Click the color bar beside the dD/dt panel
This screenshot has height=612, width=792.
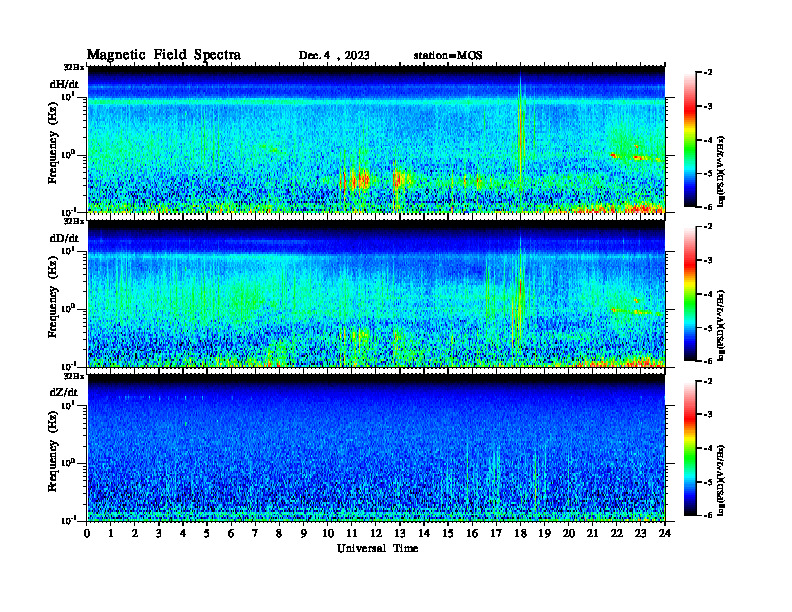690,294
